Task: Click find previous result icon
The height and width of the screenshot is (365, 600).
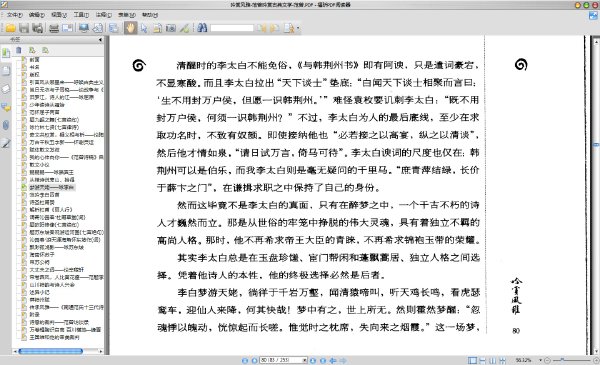Action: coord(262,28)
